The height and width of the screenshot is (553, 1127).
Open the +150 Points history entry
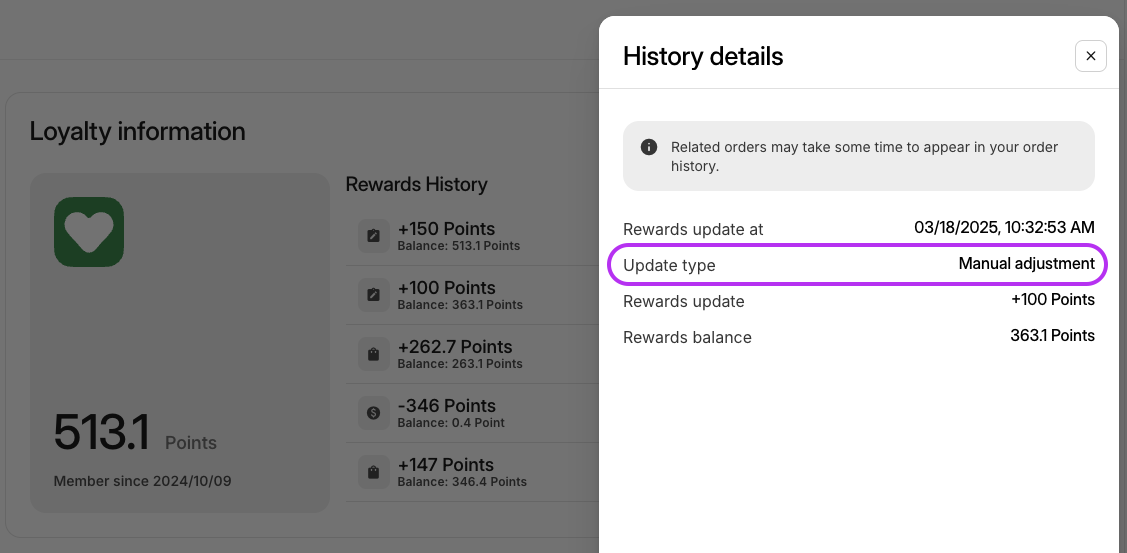click(x=473, y=236)
